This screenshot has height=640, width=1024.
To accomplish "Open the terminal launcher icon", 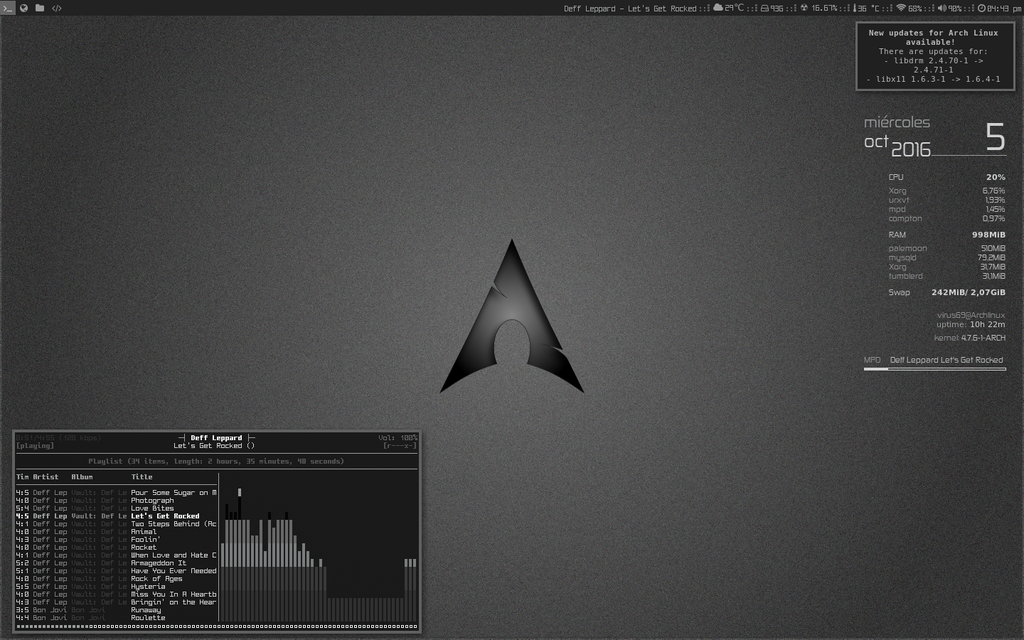I will pyautogui.click(x=7, y=8).
